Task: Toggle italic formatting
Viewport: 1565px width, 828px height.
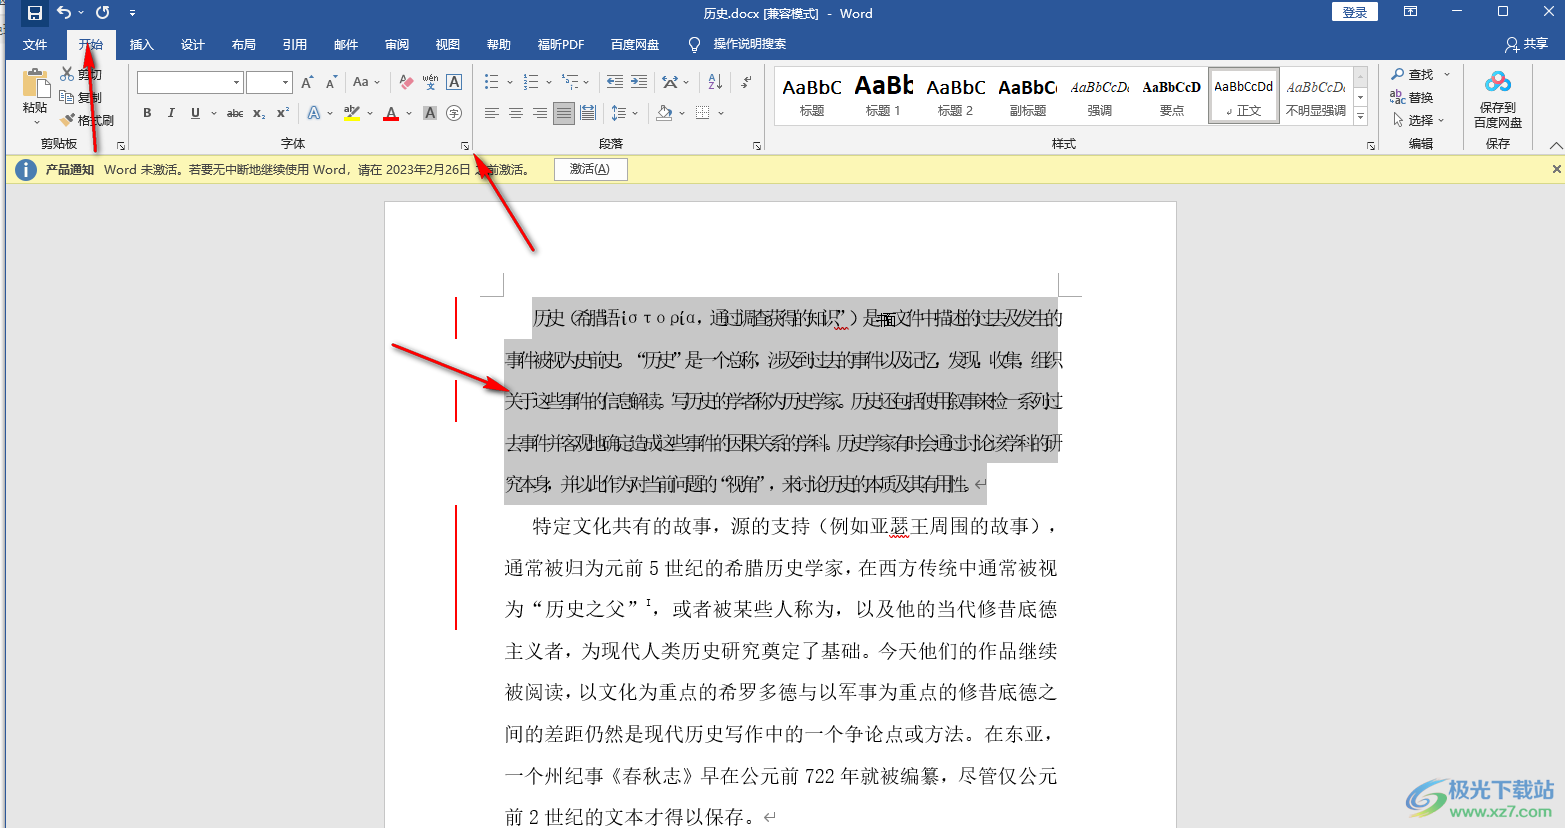Action: (x=171, y=113)
